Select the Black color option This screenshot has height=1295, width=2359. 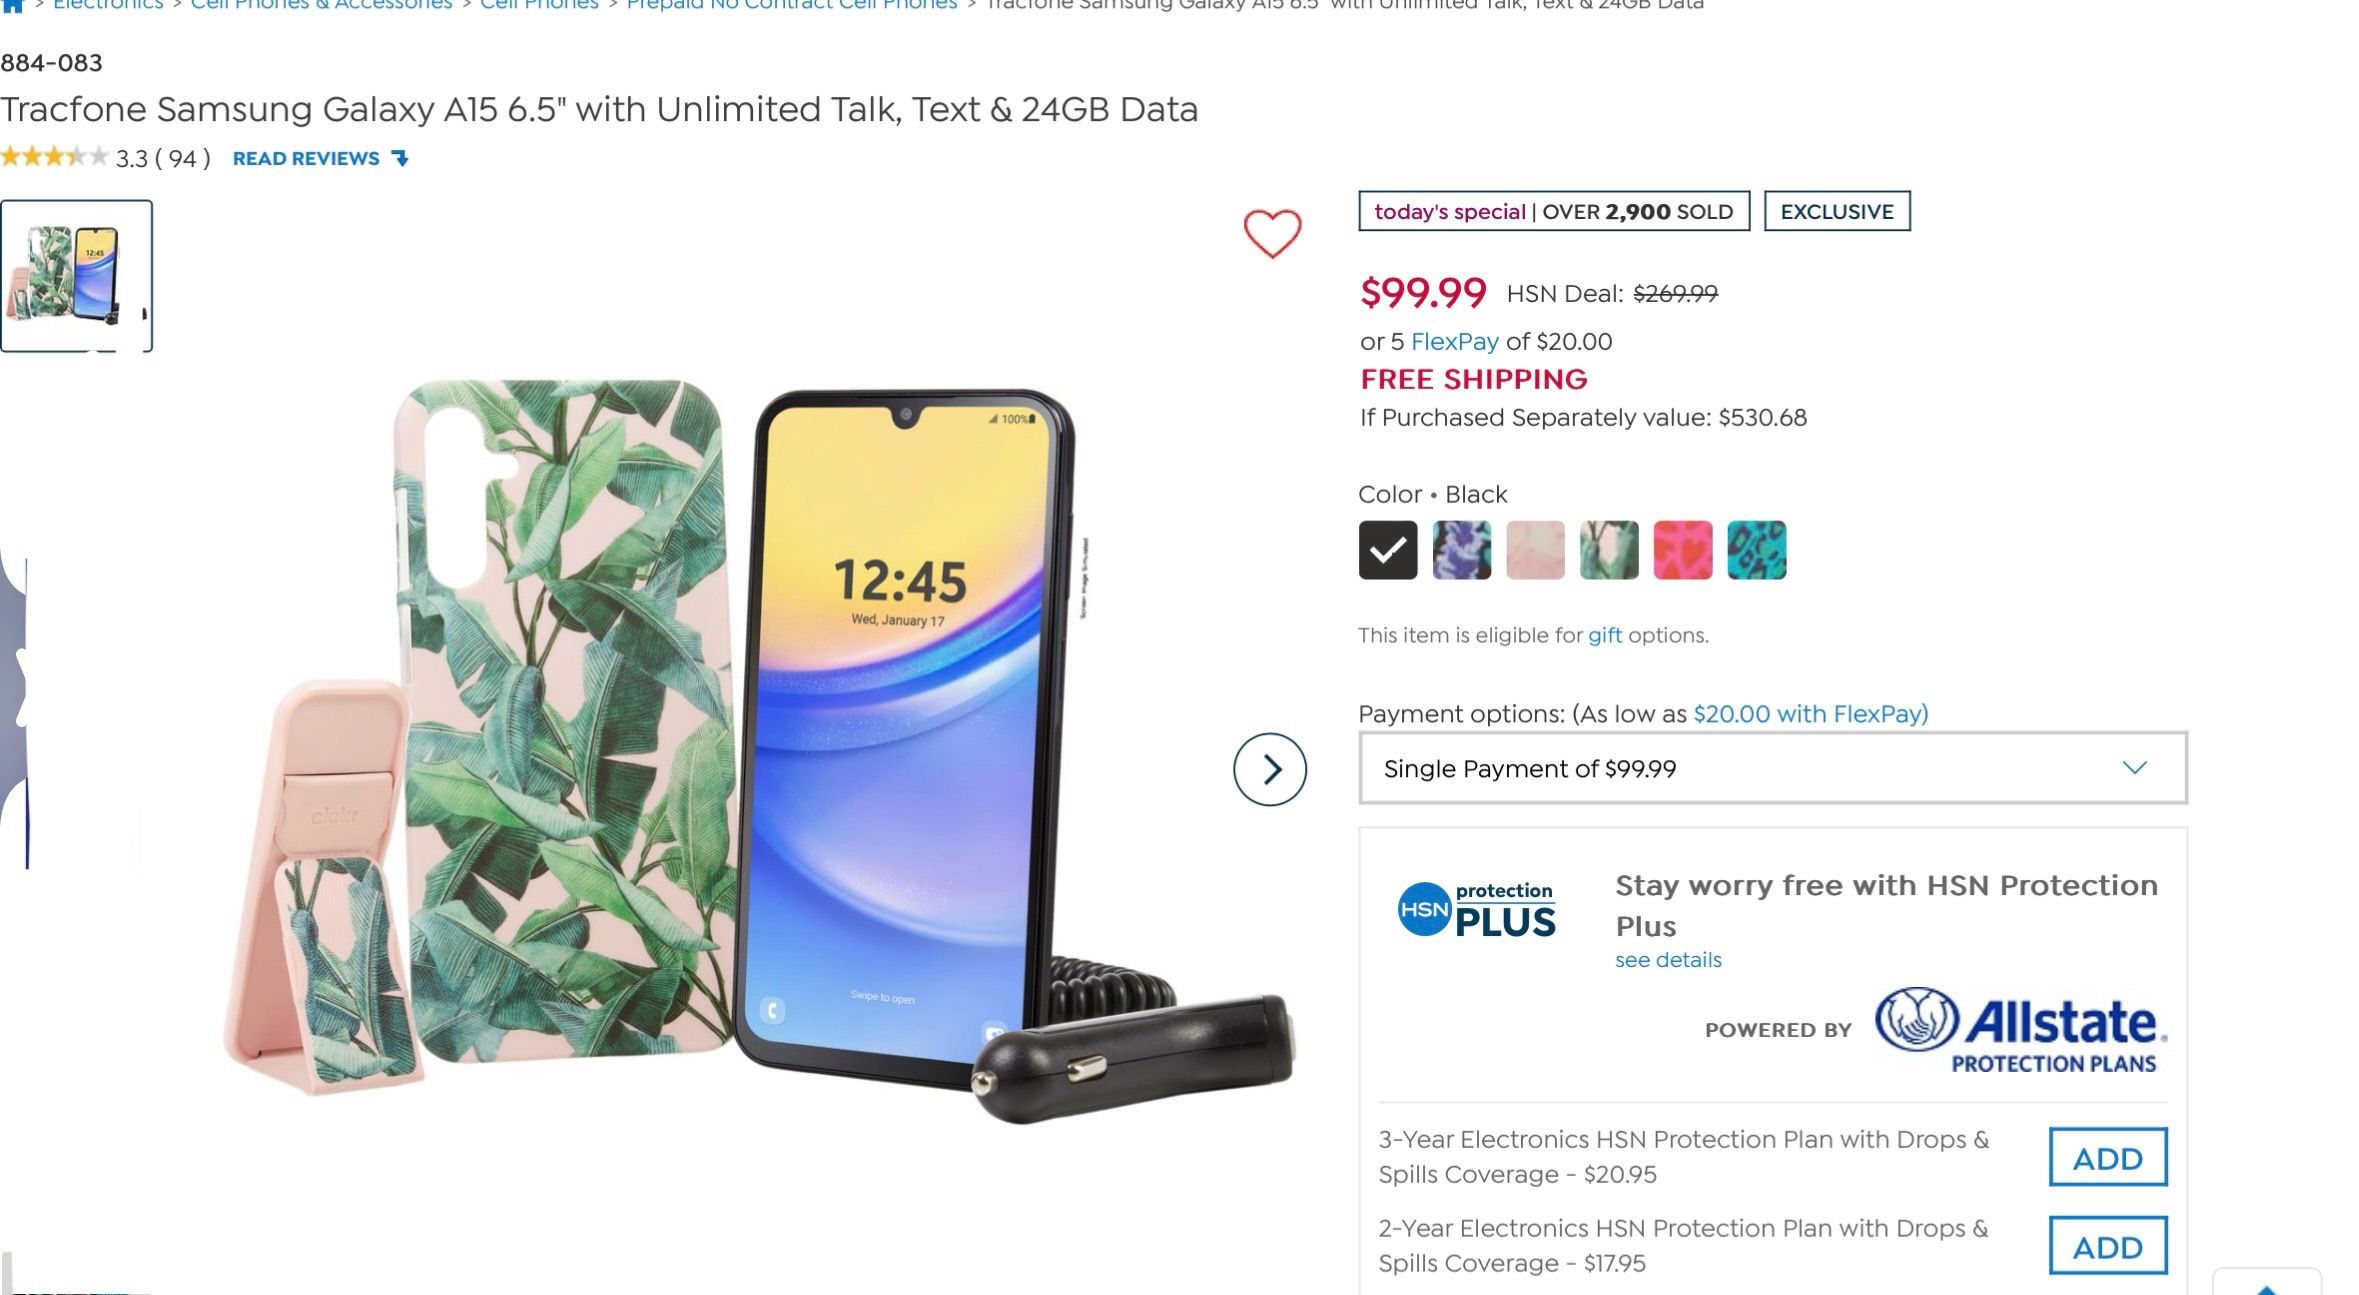pyautogui.click(x=1387, y=550)
